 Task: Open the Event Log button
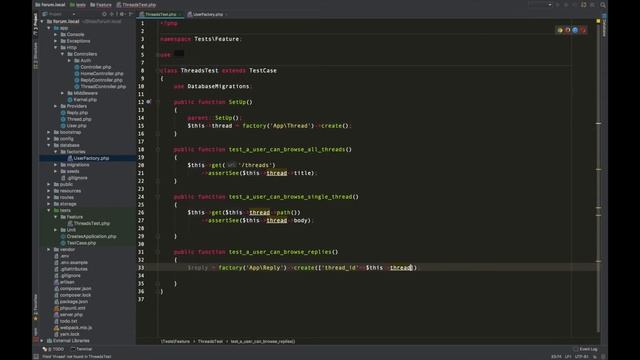click(x=585, y=349)
